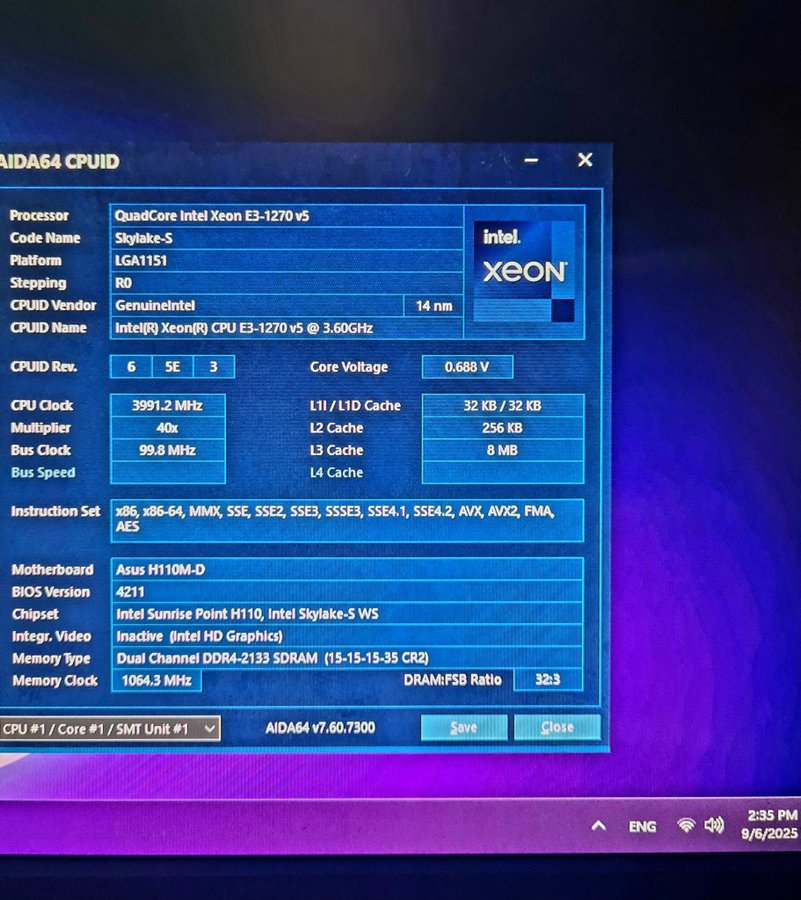Open the clock showing 2:35 PM
The width and height of the screenshot is (801, 900).
coord(769,824)
